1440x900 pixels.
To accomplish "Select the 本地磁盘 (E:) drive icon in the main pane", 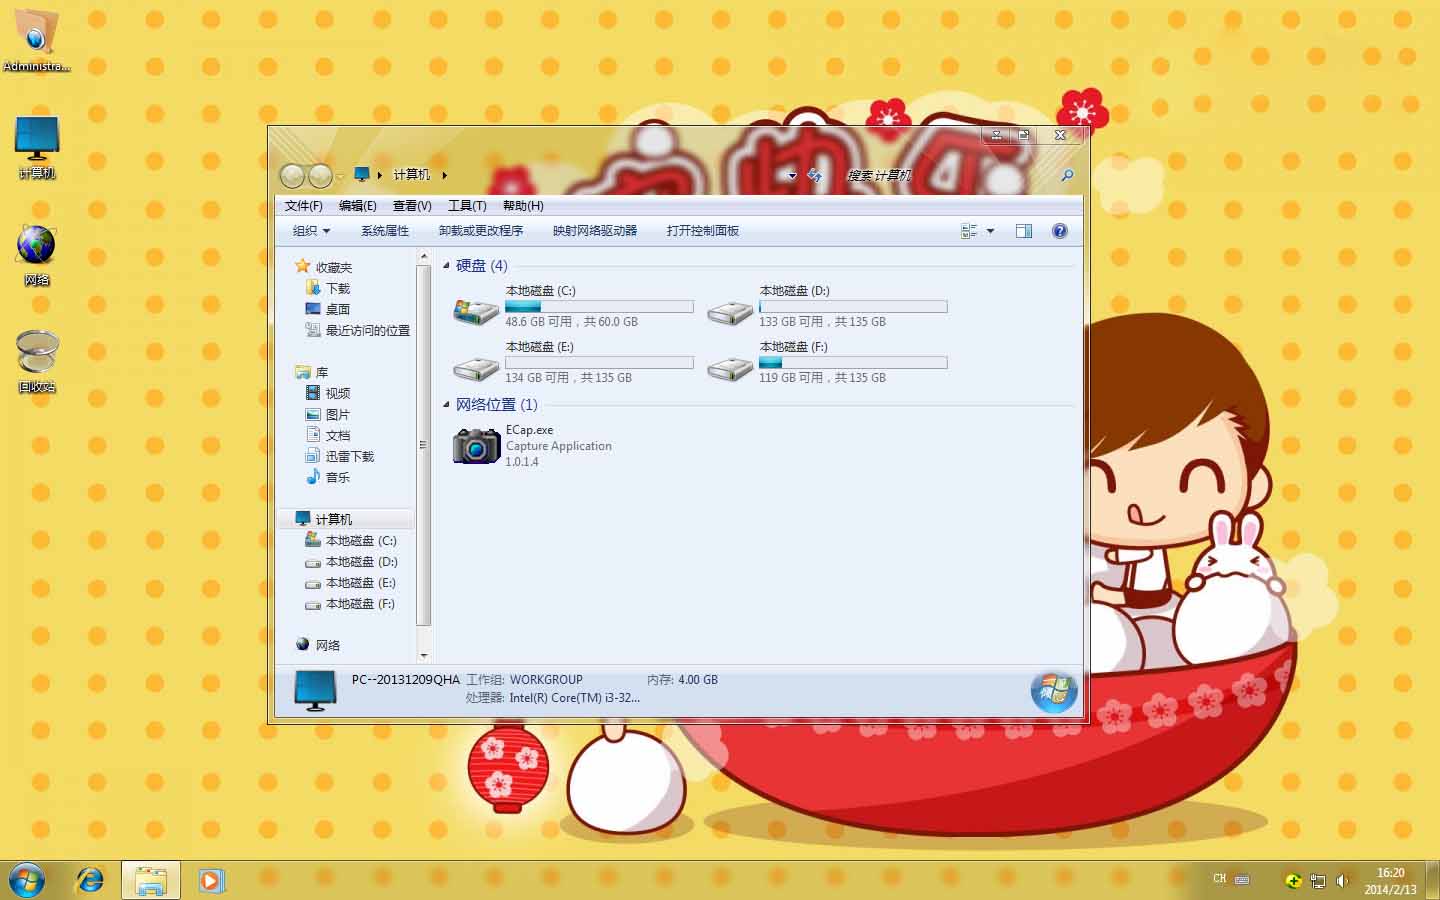I will point(476,369).
